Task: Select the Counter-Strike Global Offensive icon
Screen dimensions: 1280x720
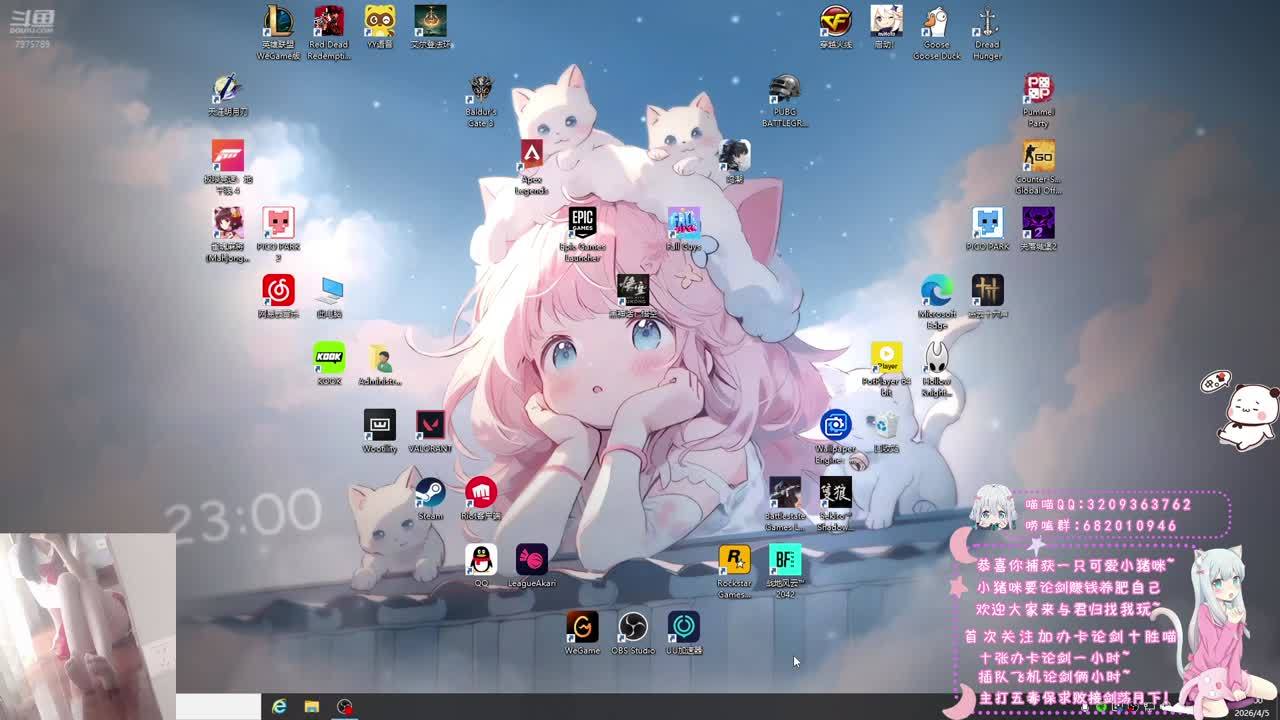Action: point(1038,157)
